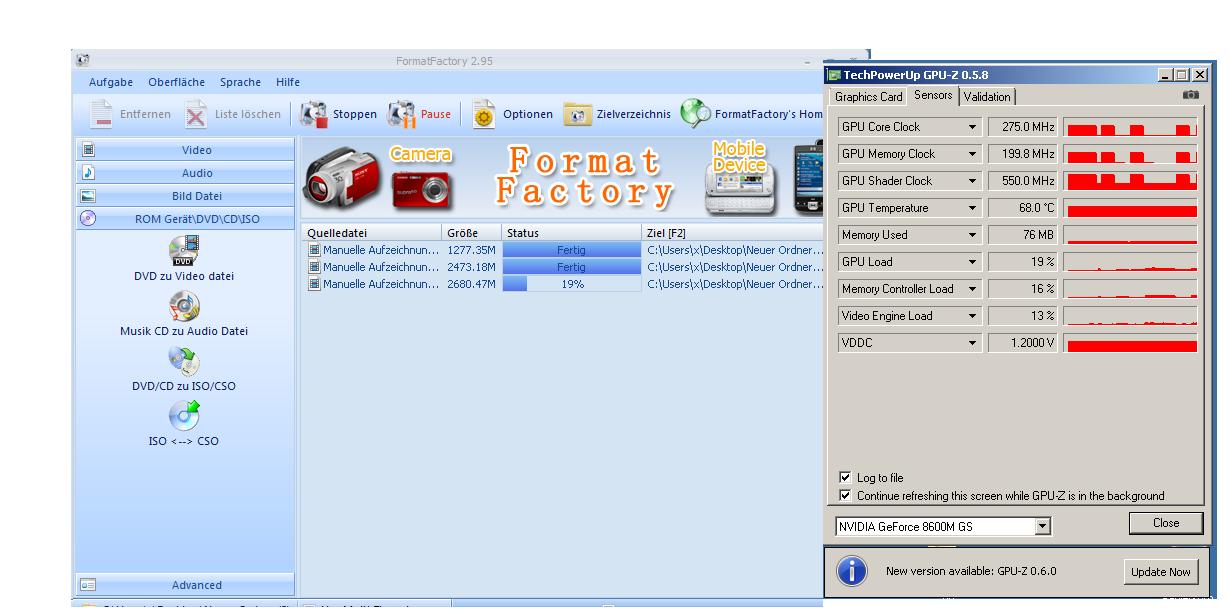
Task: Click the 1.2000 V VDDC value
Action: tap(1023, 343)
